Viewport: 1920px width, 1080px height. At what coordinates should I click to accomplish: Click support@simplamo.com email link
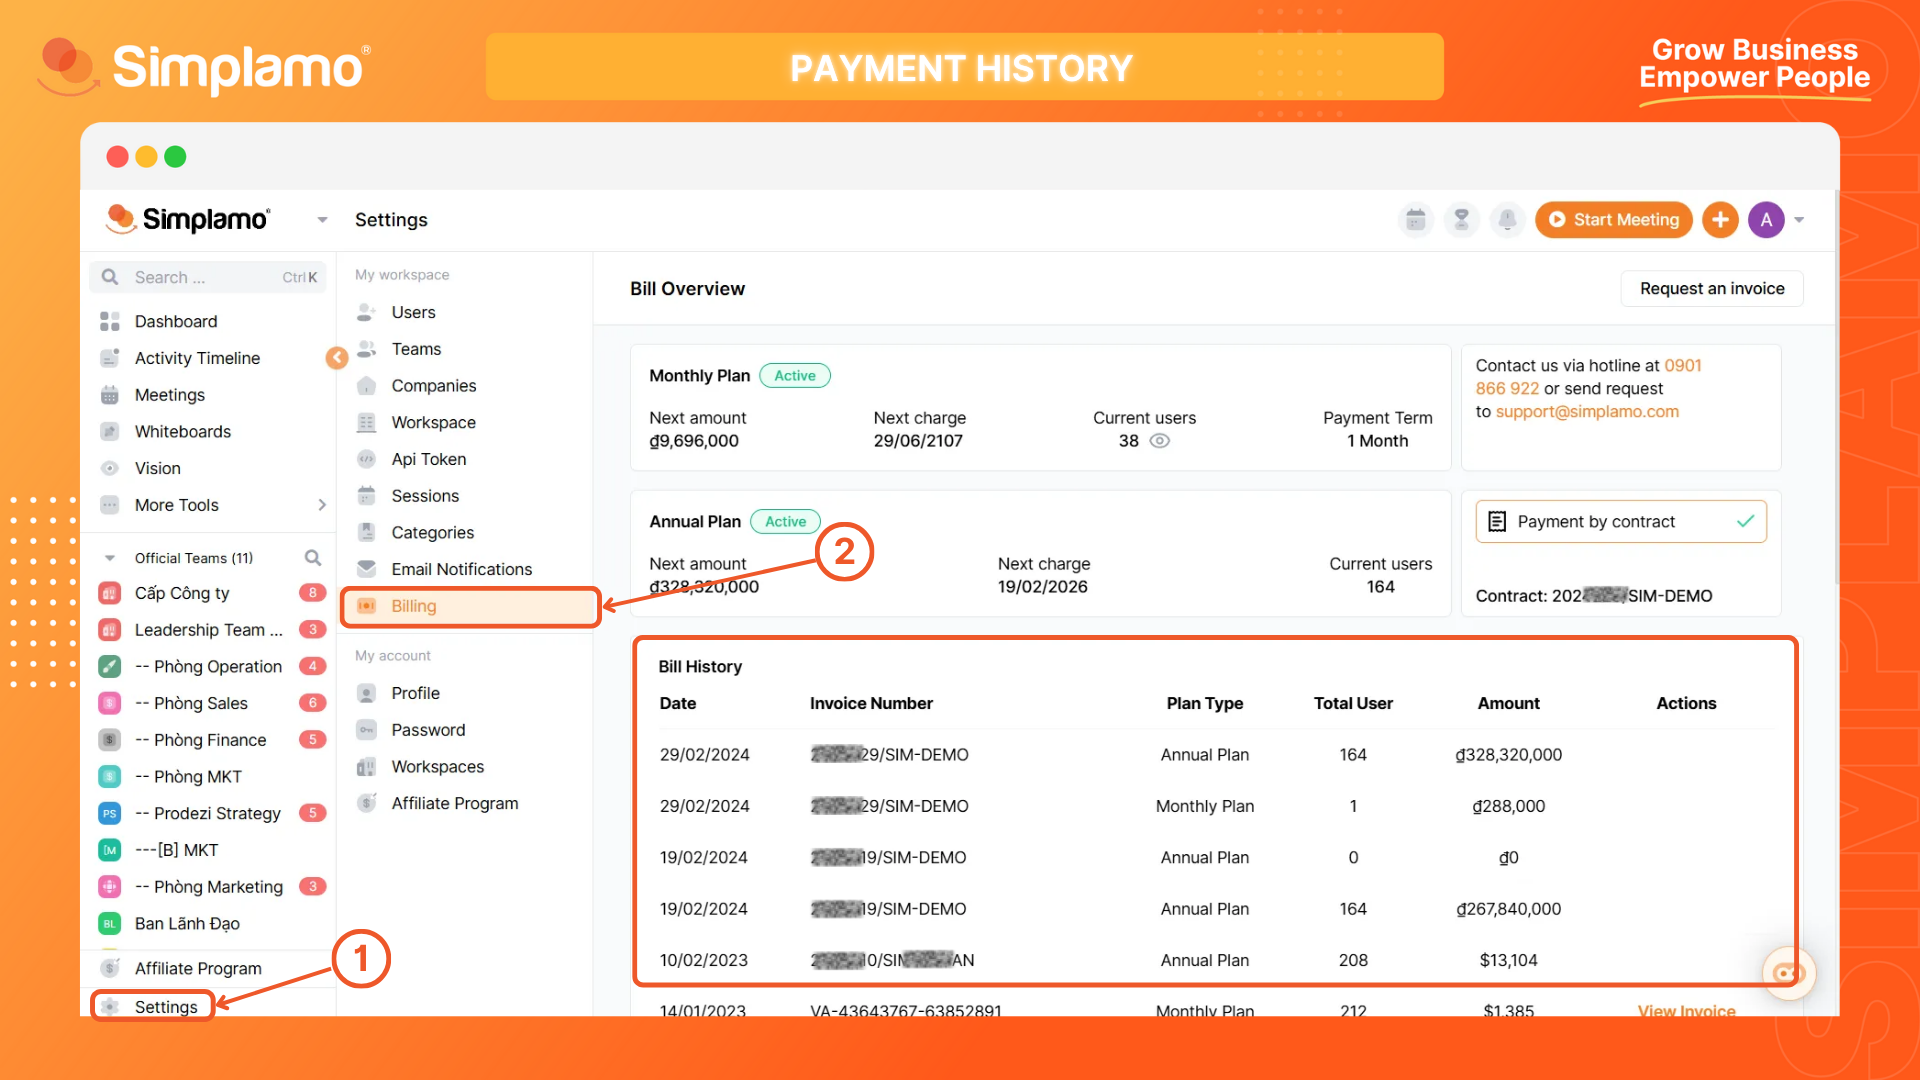(1587, 412)
